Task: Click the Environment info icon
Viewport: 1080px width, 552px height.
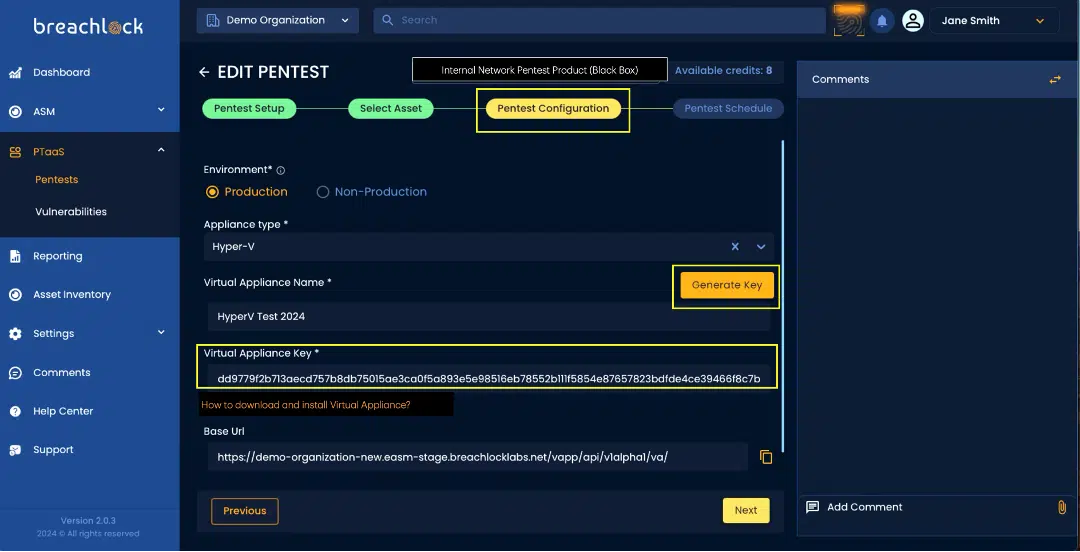Action: [x=280, y=170]
